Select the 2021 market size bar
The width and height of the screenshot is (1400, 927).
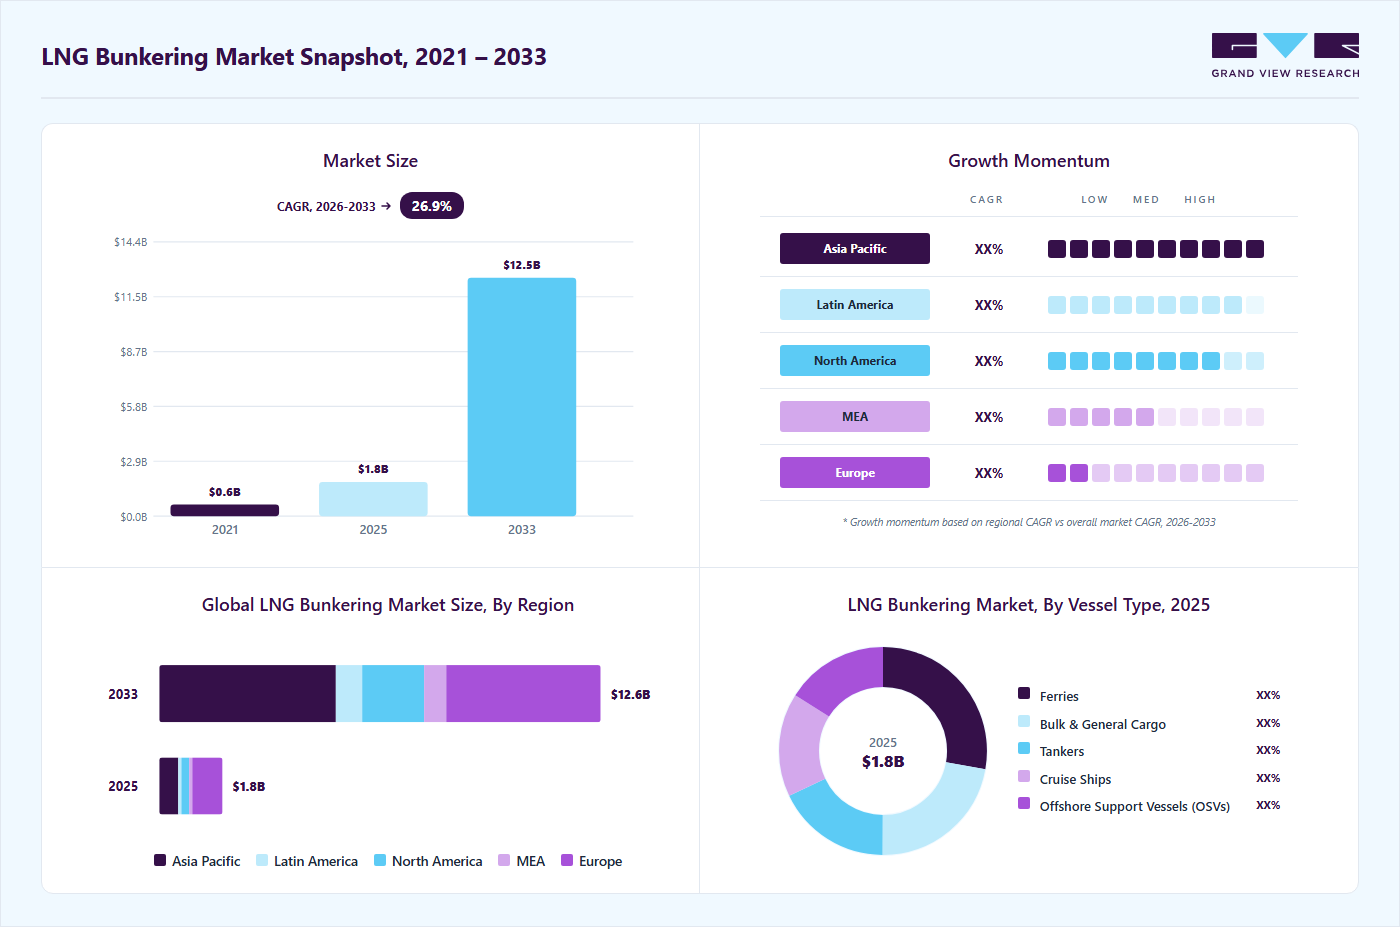pos(225,510)
